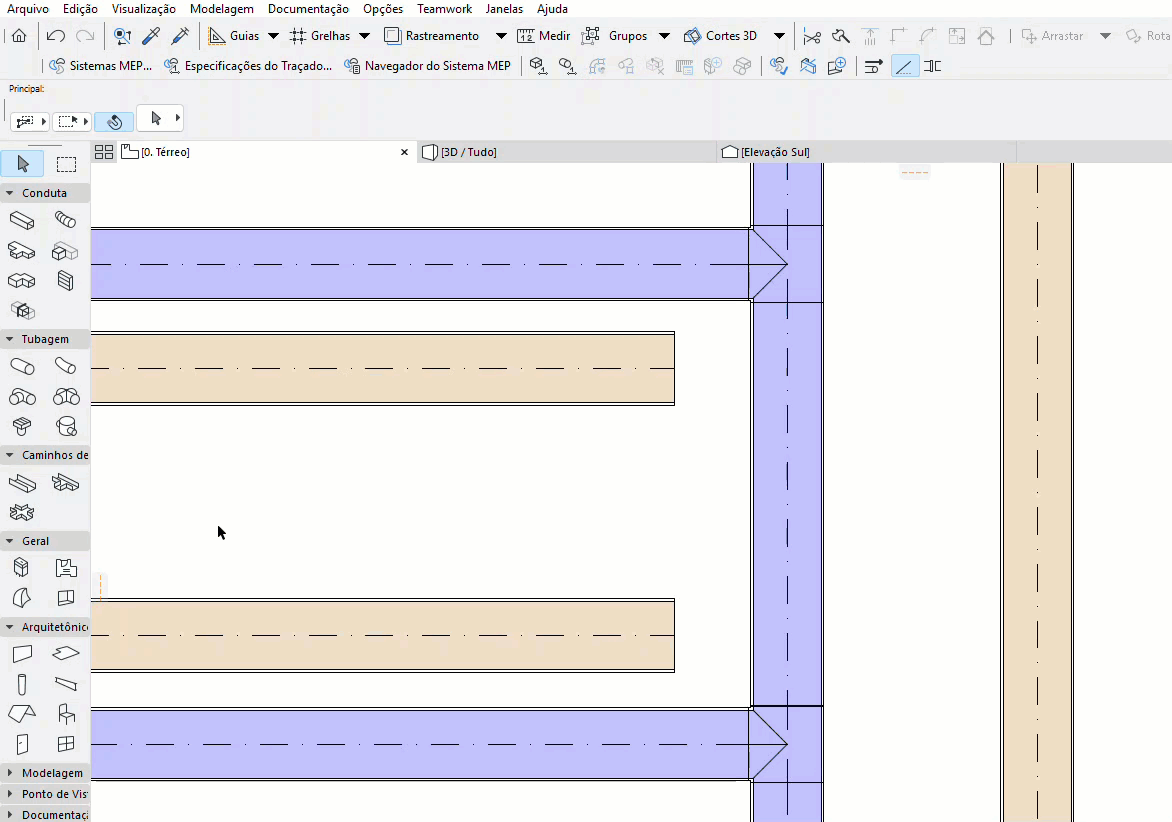Select a pipe tool under Tubagem

(x=22, y=366)
